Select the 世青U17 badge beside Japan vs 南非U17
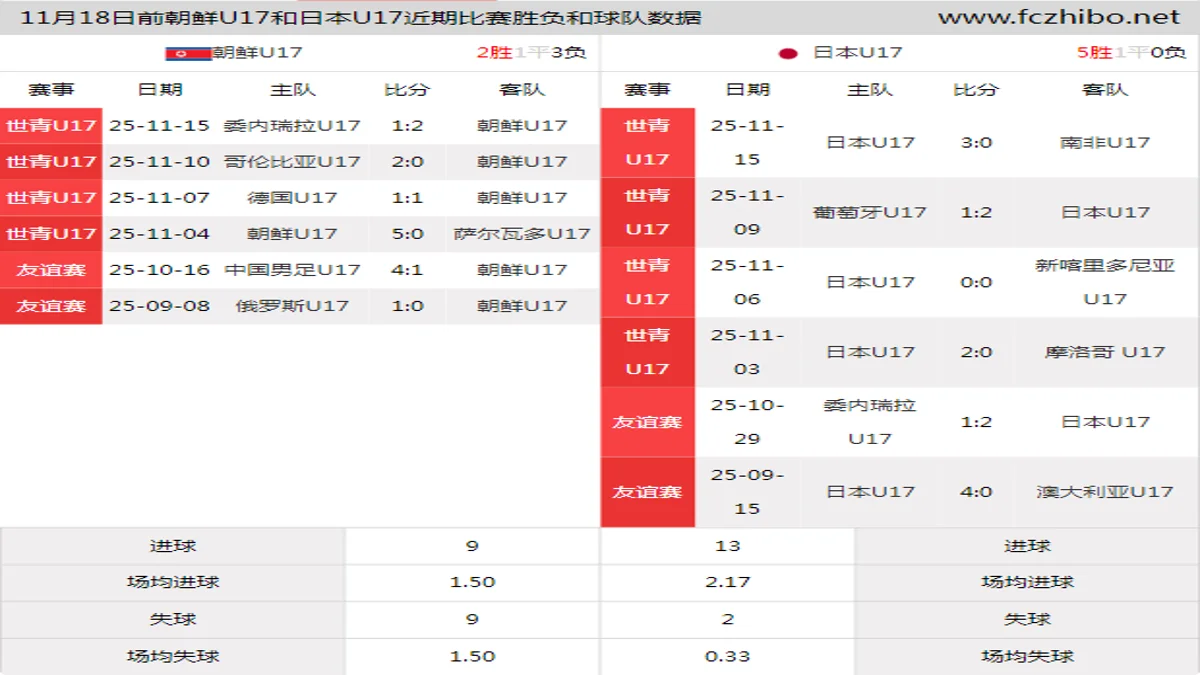 [646, 143]
